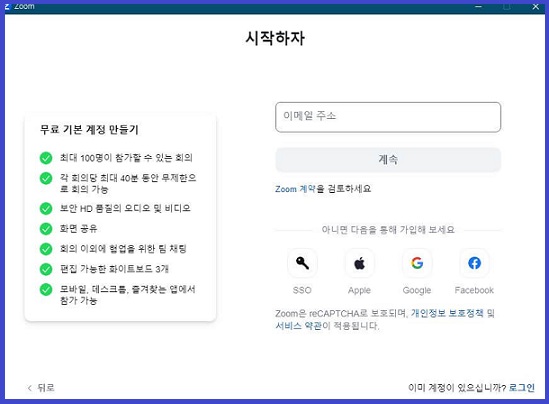The height and width of the screenshot is (404, 549).
Task: Sign up with the Google icon
Action: [417, 263]
